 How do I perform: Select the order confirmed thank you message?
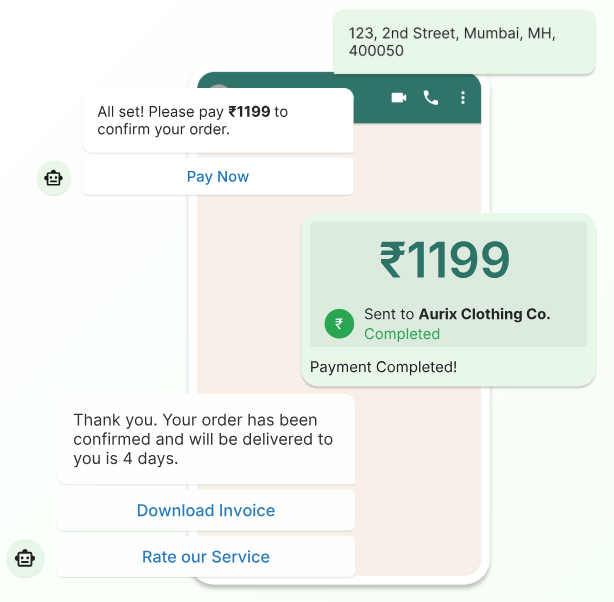204,439
